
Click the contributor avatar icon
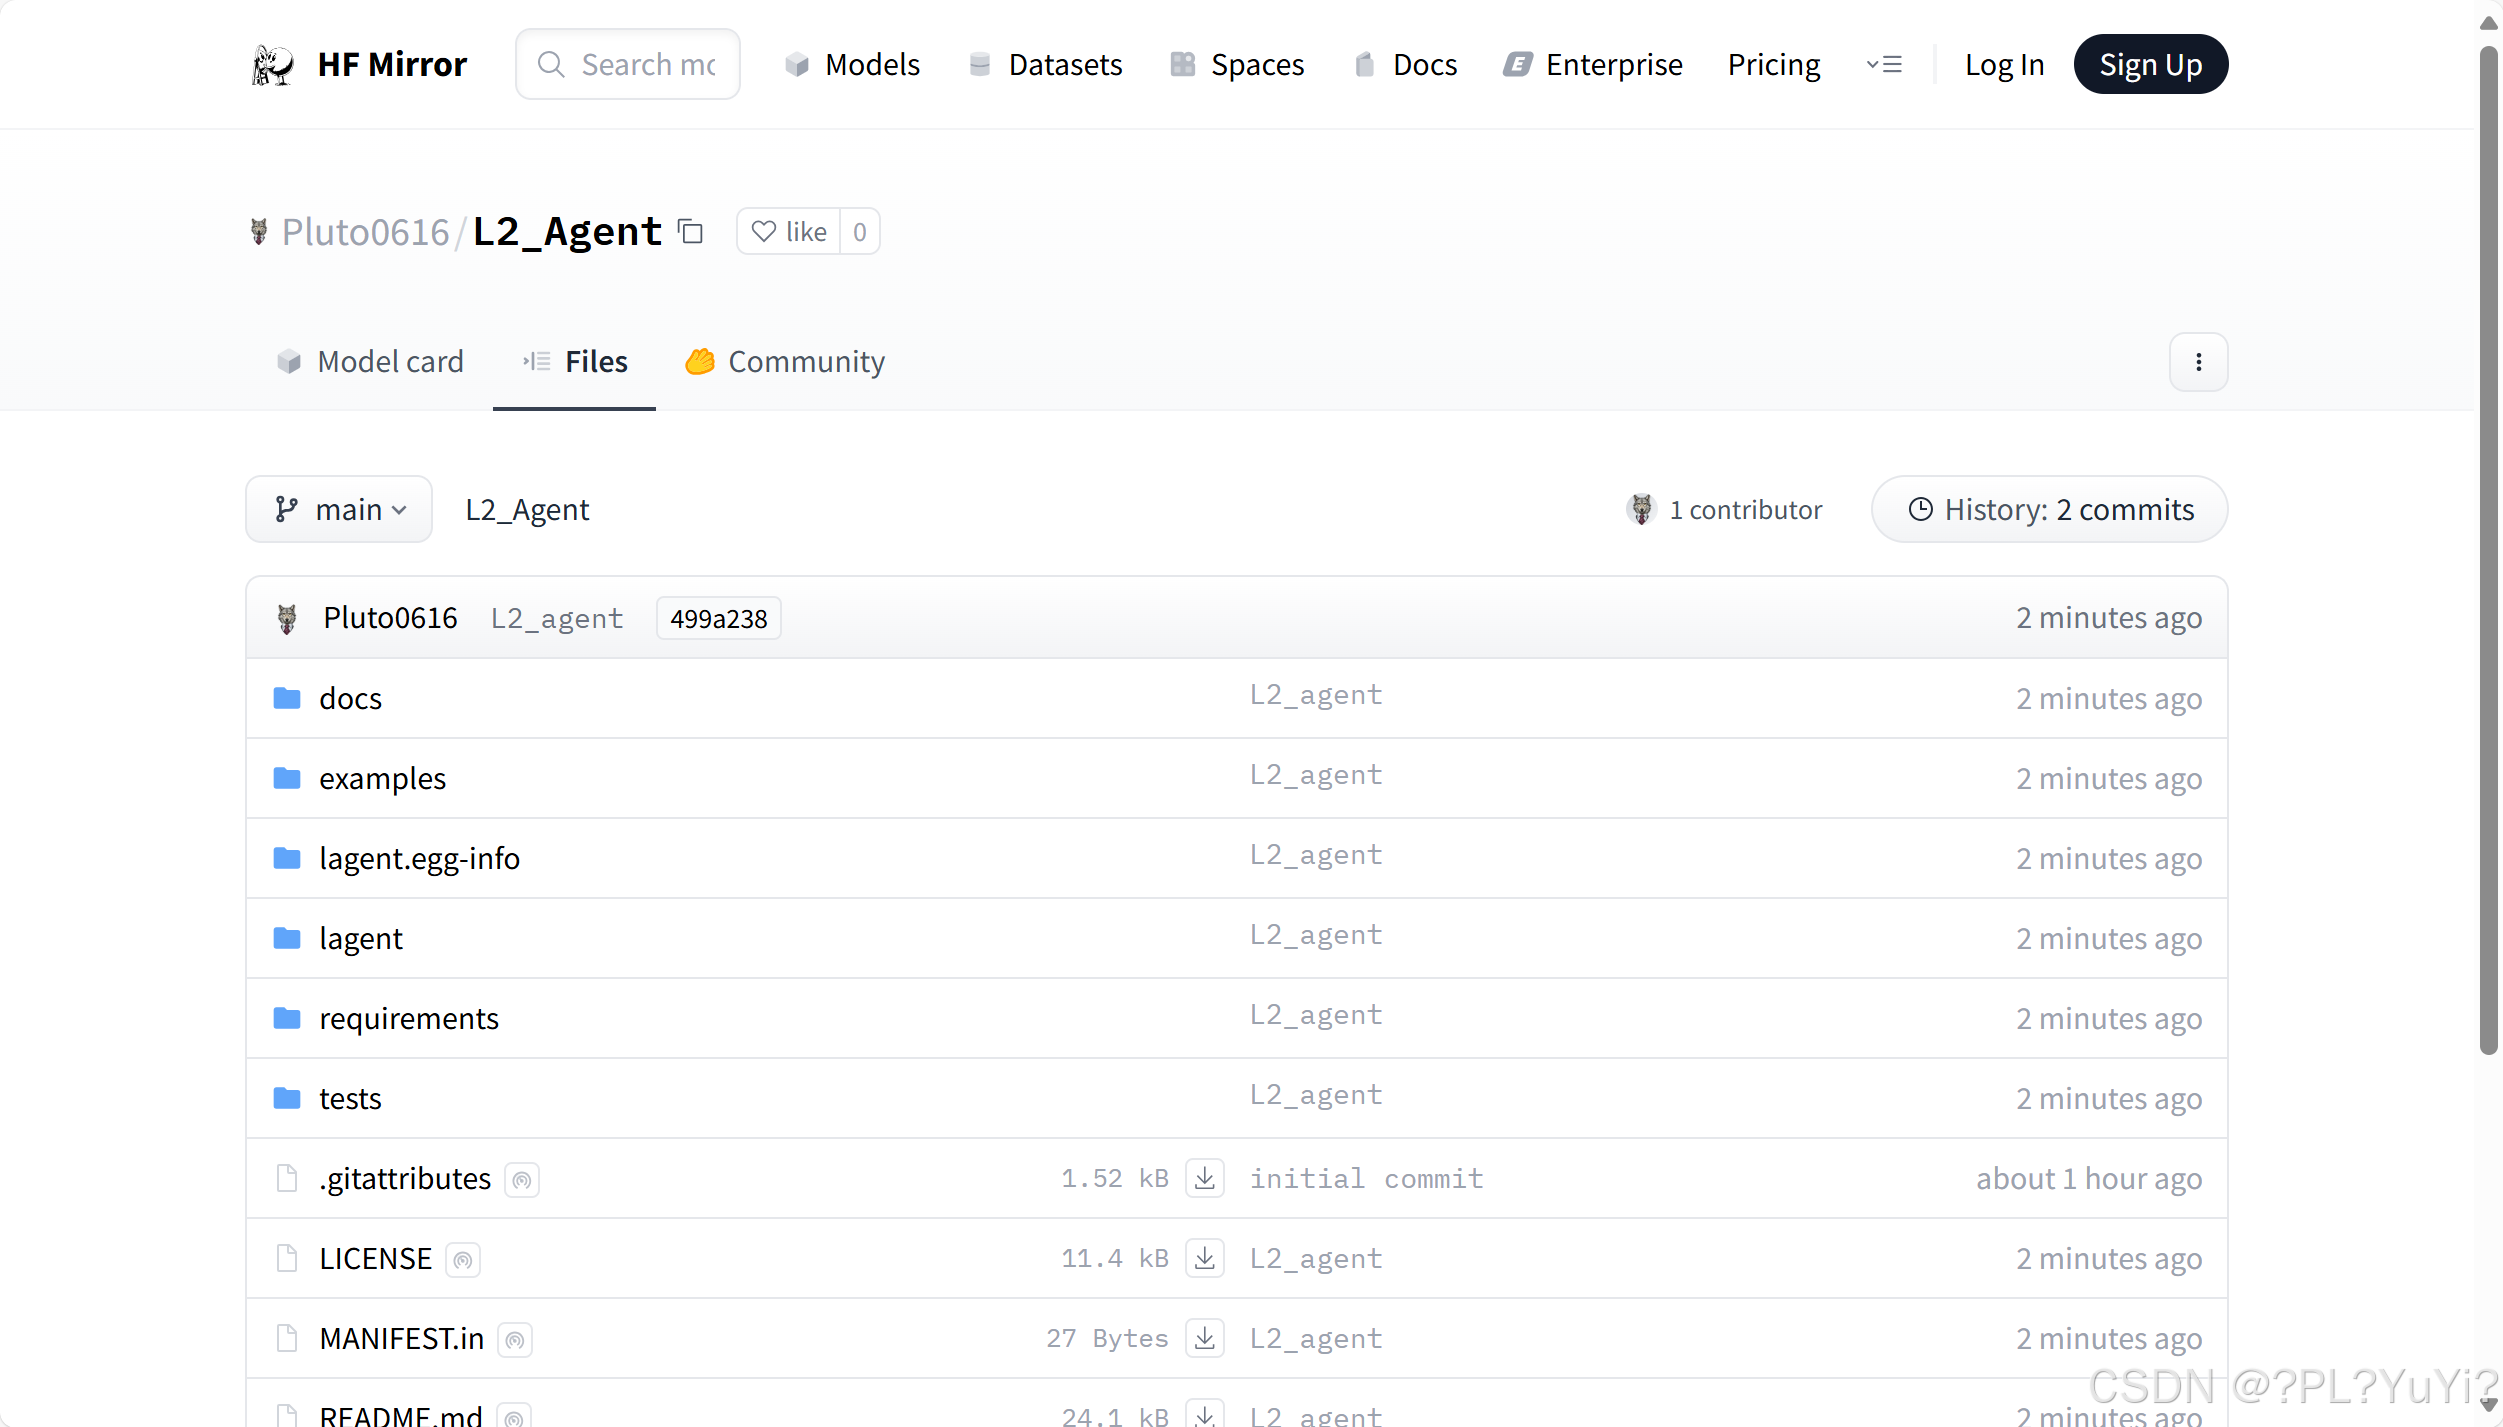(x=1640, y=509)
